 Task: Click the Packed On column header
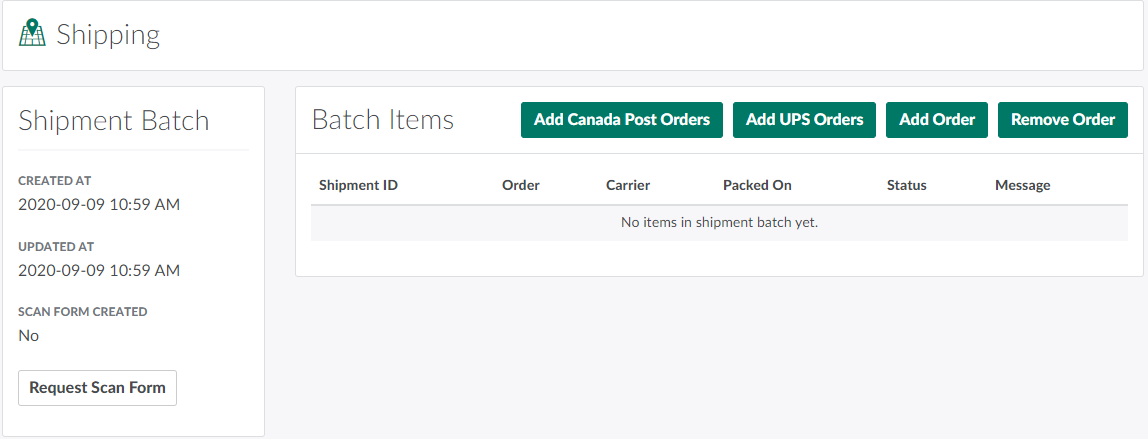757,185
